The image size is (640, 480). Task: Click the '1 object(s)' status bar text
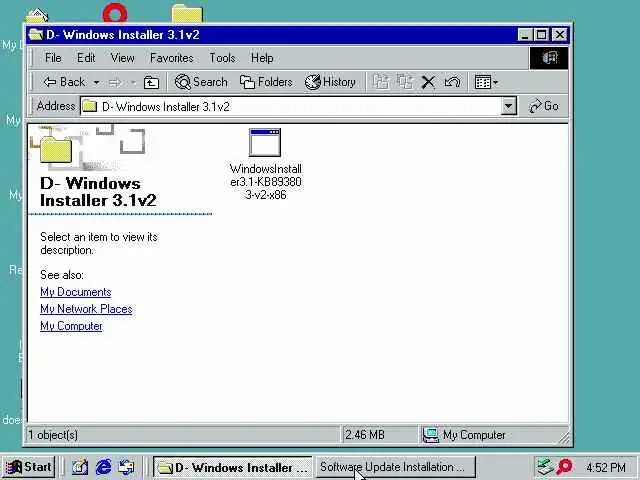(53, 435)
